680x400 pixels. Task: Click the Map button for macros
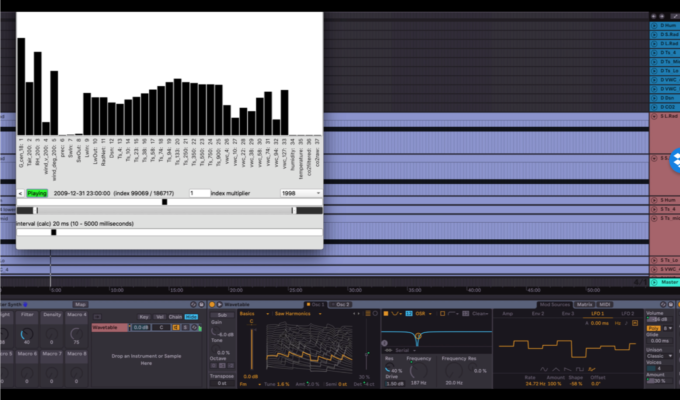(80, 303)
